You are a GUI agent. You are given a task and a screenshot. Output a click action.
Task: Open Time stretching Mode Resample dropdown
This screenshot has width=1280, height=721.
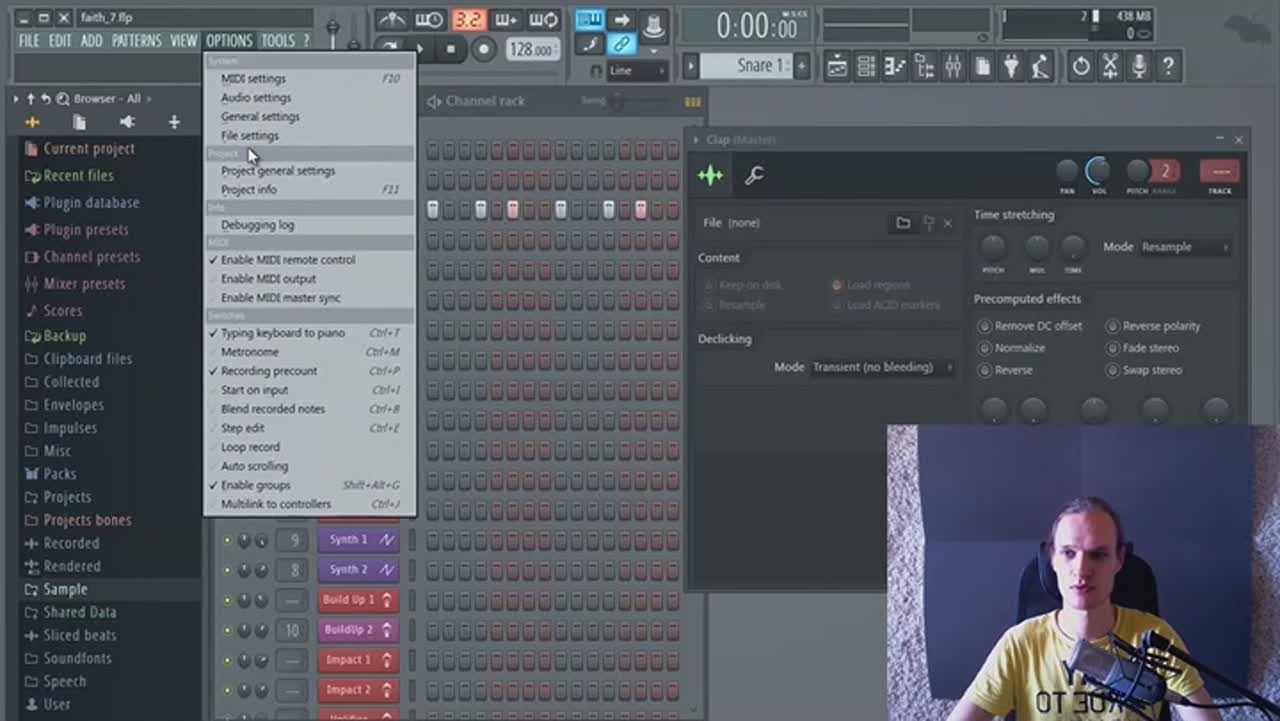click(1185, 247)
